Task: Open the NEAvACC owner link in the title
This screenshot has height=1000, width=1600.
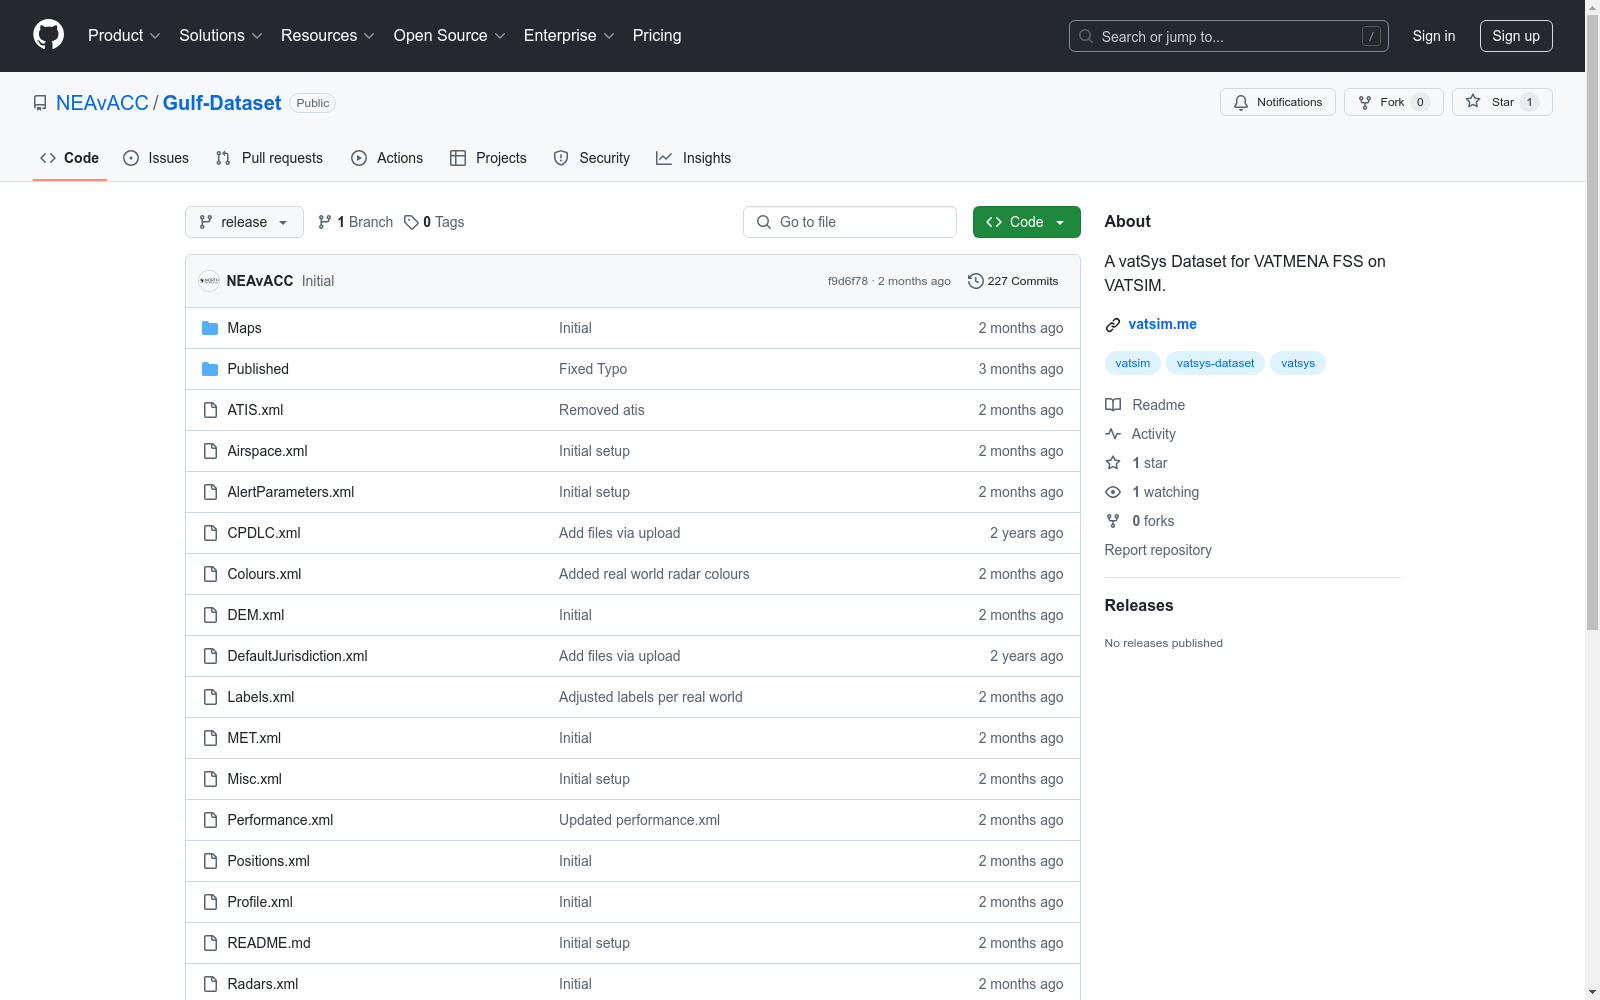Action: (102, 103)
